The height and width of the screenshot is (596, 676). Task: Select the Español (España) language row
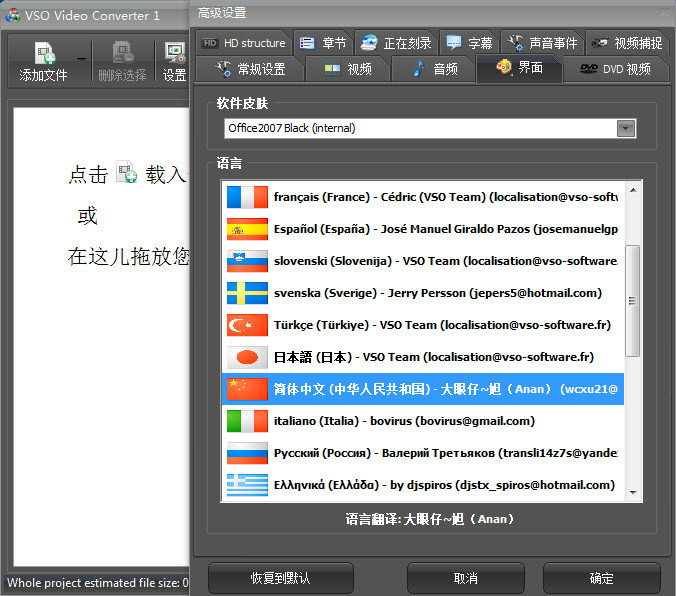[422, 229]
